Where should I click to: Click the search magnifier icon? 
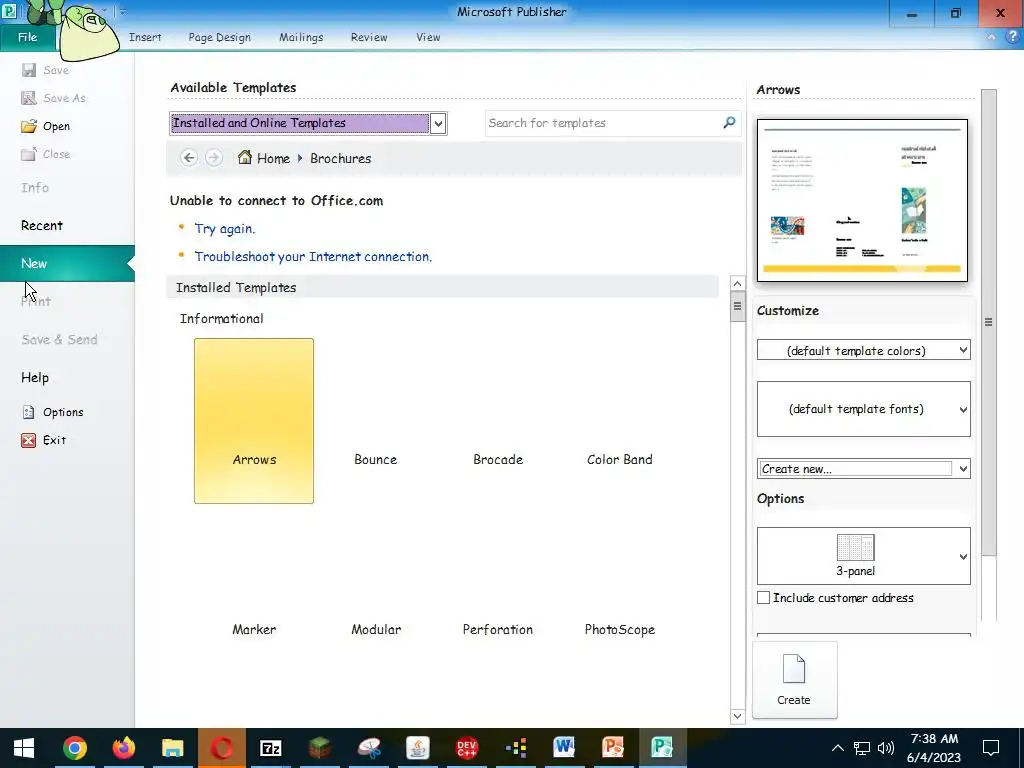[x=729, y=123]
